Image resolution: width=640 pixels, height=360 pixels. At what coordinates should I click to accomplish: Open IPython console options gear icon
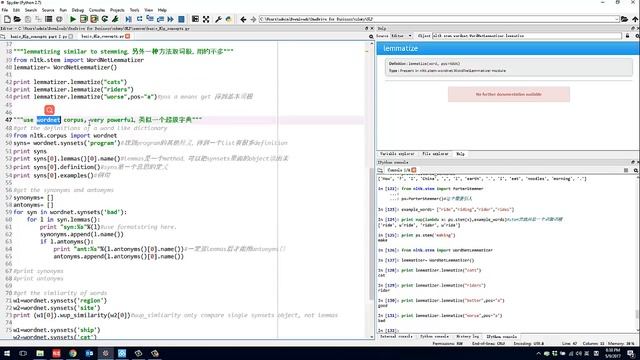[636, 170]
